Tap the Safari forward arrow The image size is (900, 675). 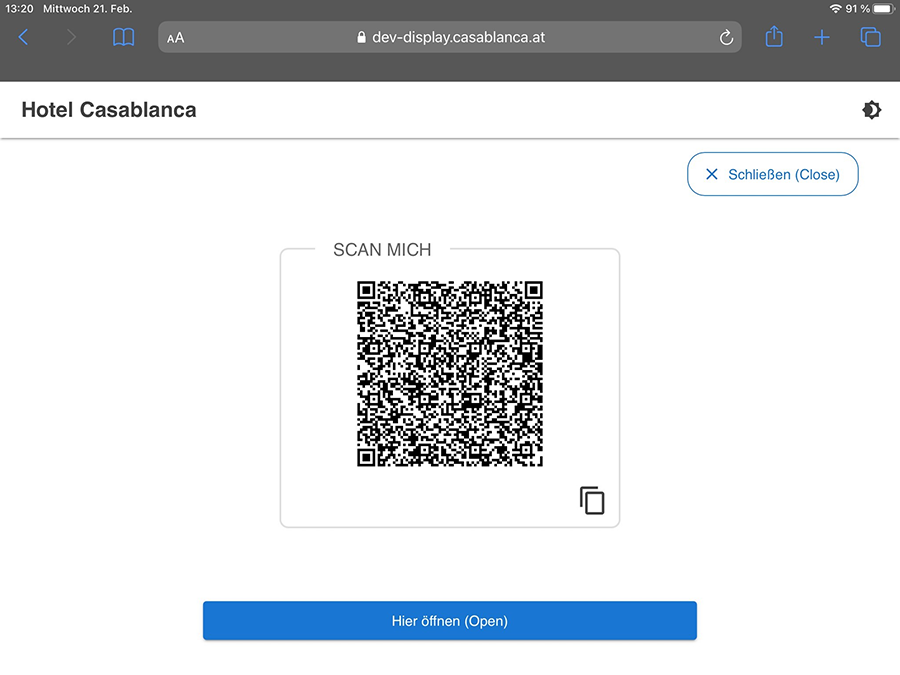point(70,38)
